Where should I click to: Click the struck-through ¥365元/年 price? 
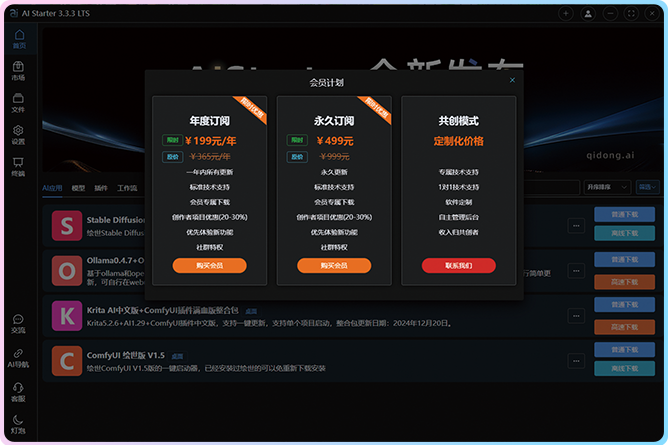coord(210,157)
